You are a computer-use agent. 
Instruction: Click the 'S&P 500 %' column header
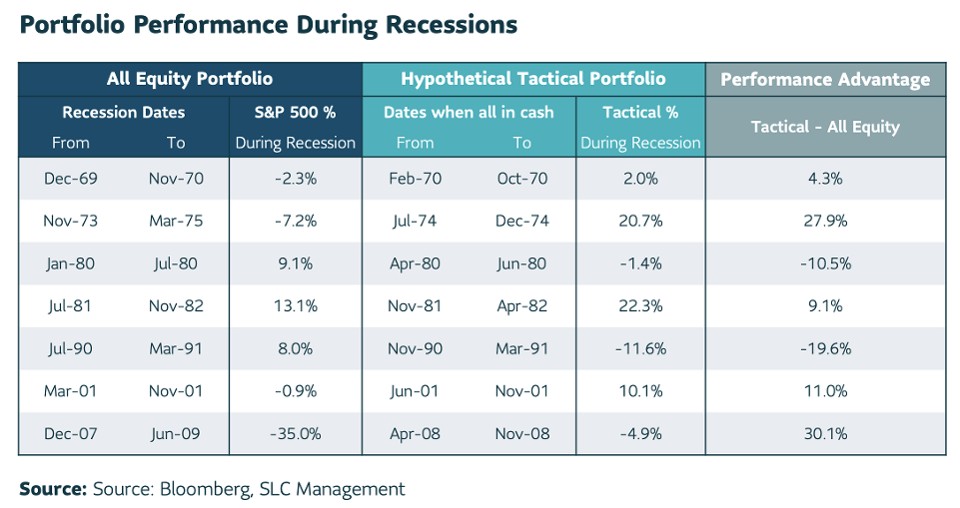pyautogui.click(x=295, y=112)
